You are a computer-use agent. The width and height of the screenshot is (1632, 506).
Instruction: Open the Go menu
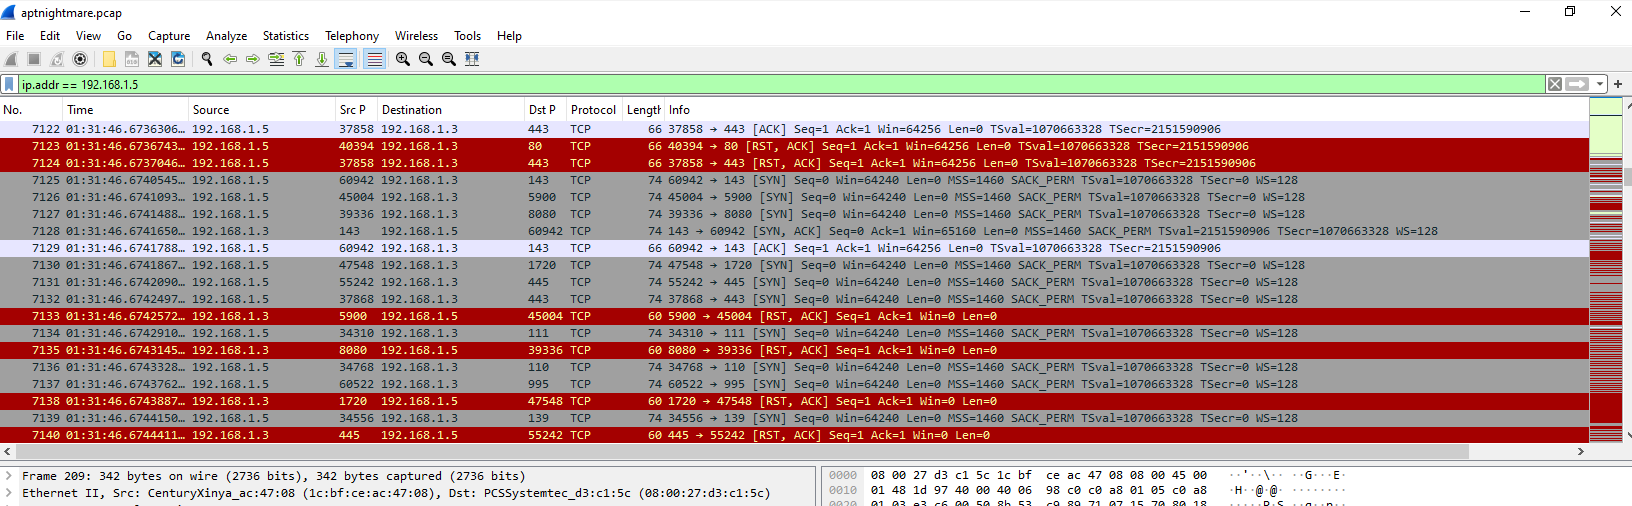tap(124, 35)
